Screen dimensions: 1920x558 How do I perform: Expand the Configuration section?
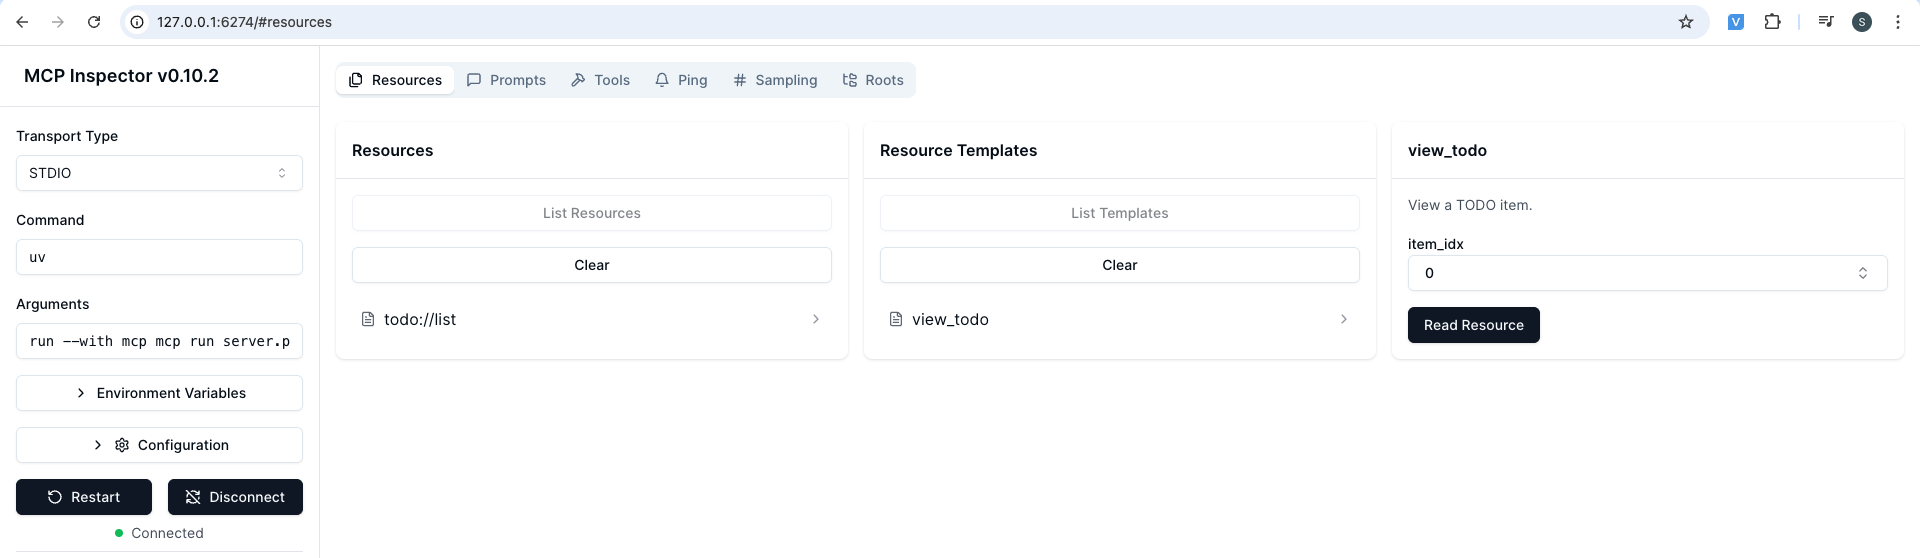[x=159, y=445]
